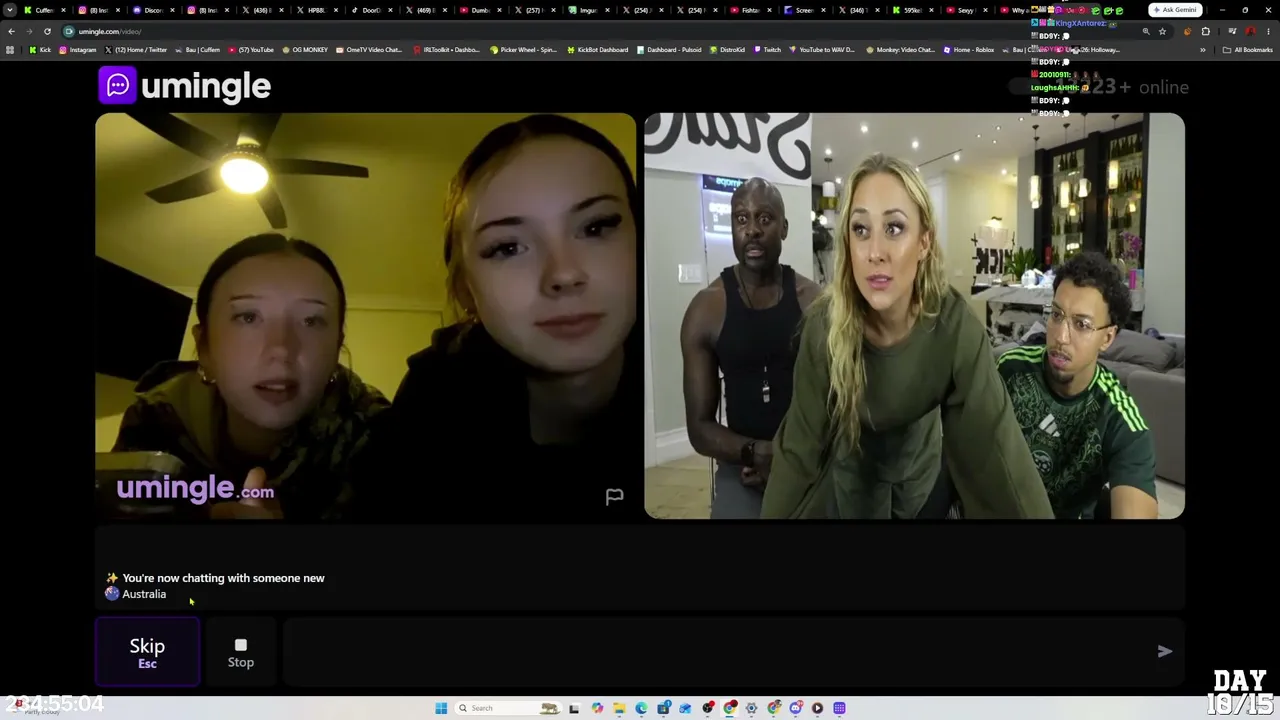
Task: Open Settings gear from the taskbar
Action: [751, 708]
